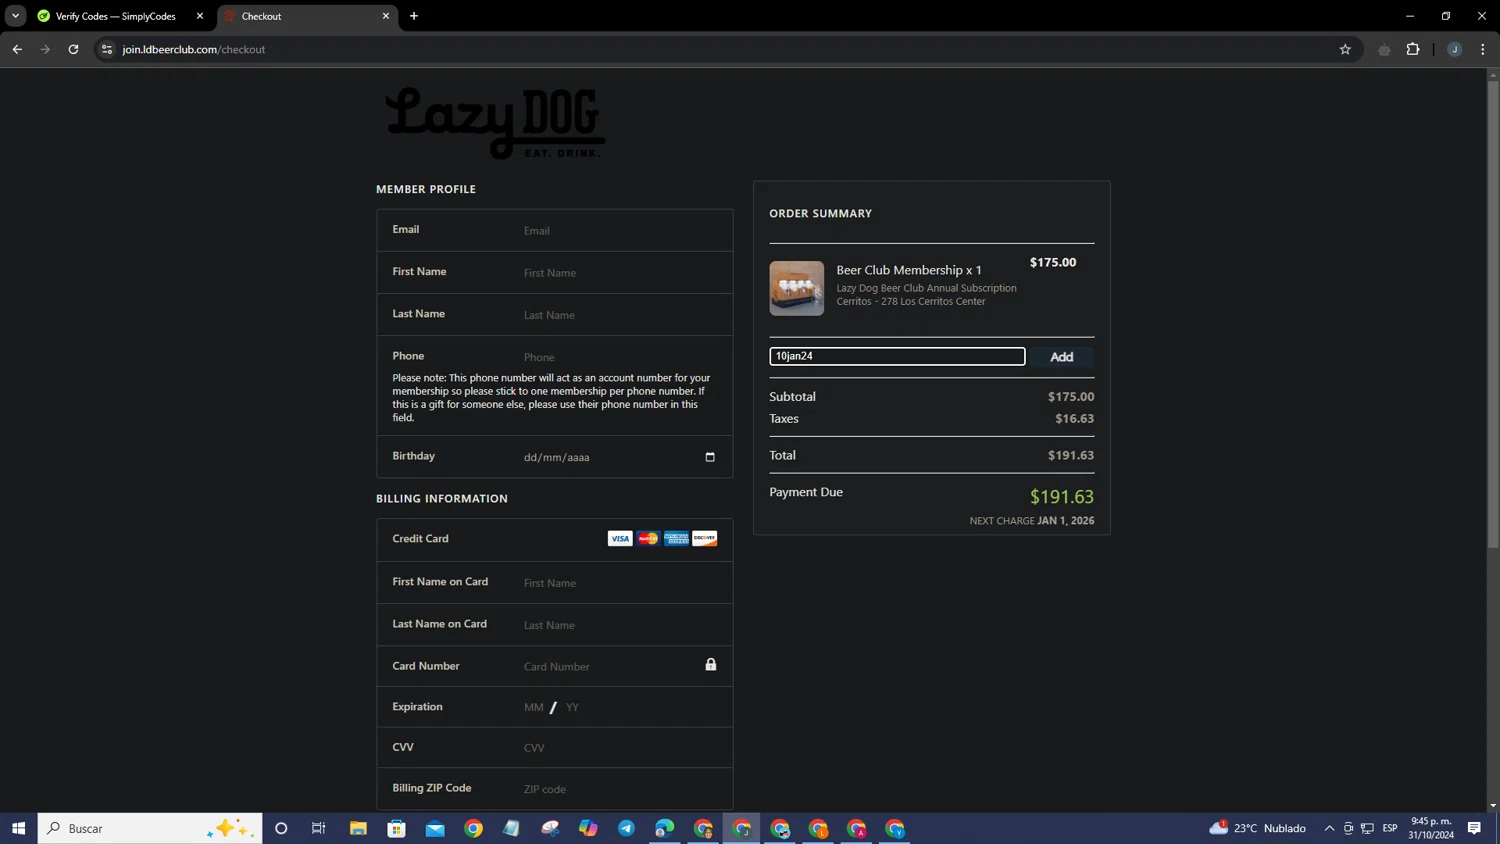1500x844 pixels.
Task: Click the ESP language indicator
Action: click(x=1390, y=828)
